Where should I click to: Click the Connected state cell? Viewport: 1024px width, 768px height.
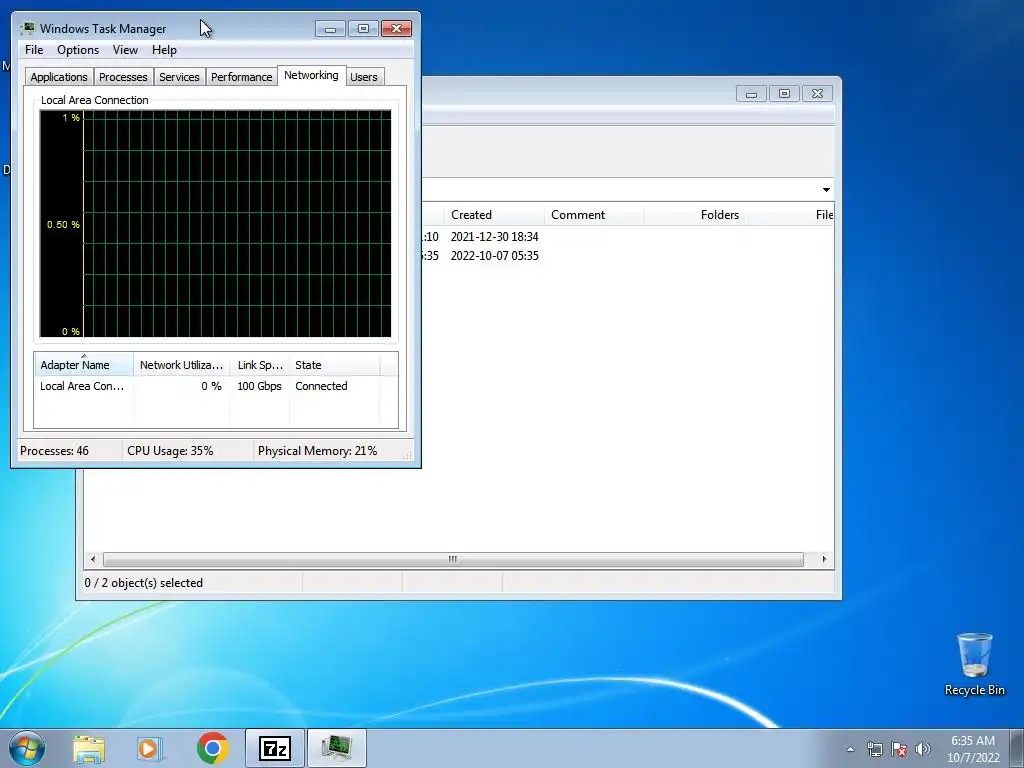(x=321, y=386)
